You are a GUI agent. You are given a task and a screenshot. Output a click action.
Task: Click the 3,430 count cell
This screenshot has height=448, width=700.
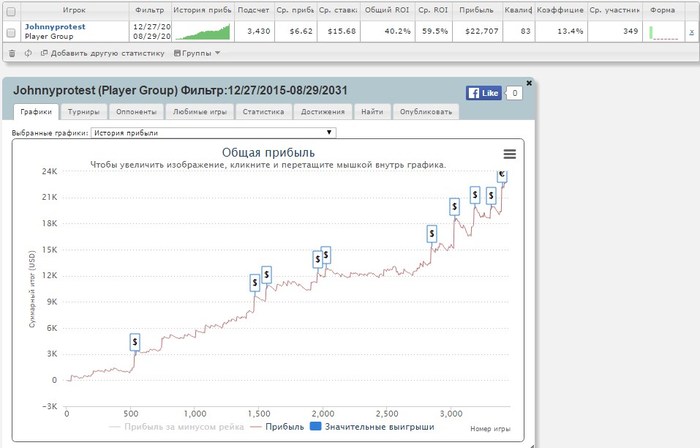click(254, 31)
